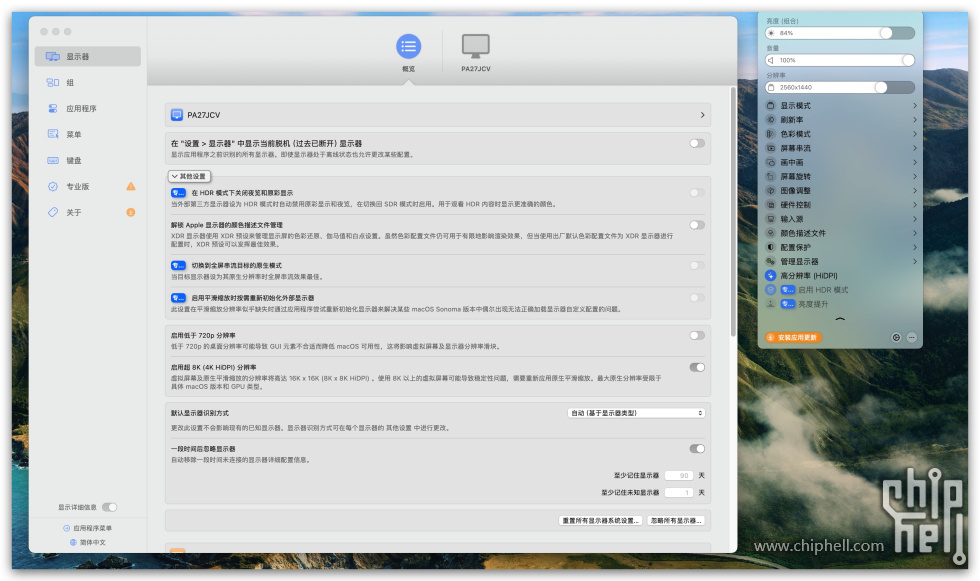
Task: Expand 显示模式 submenu chevron
Action: point(914,106)
